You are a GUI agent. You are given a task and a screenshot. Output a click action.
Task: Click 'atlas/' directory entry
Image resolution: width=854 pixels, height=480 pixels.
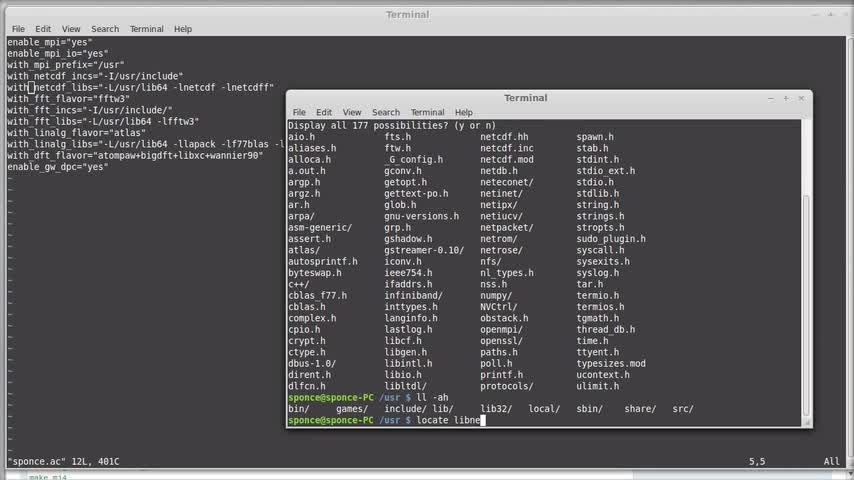(x=304, y=250)
